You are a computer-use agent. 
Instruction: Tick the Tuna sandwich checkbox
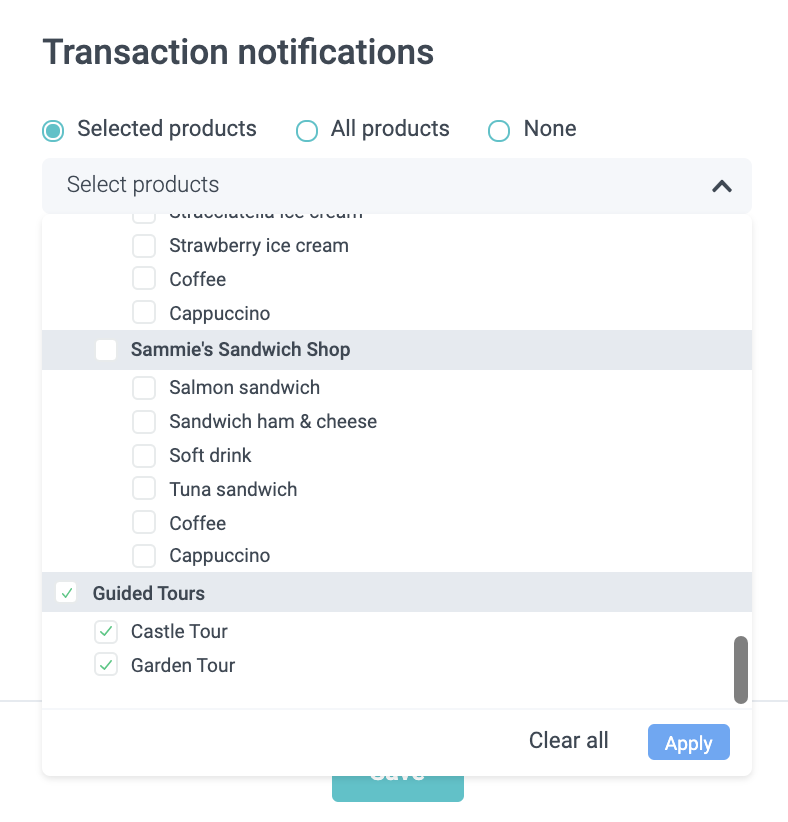click(144, 490)
